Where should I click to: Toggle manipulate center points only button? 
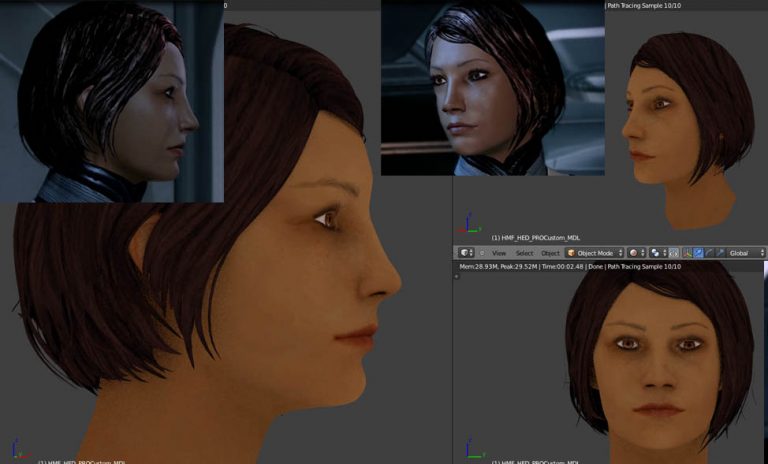(x=674, y=253)
